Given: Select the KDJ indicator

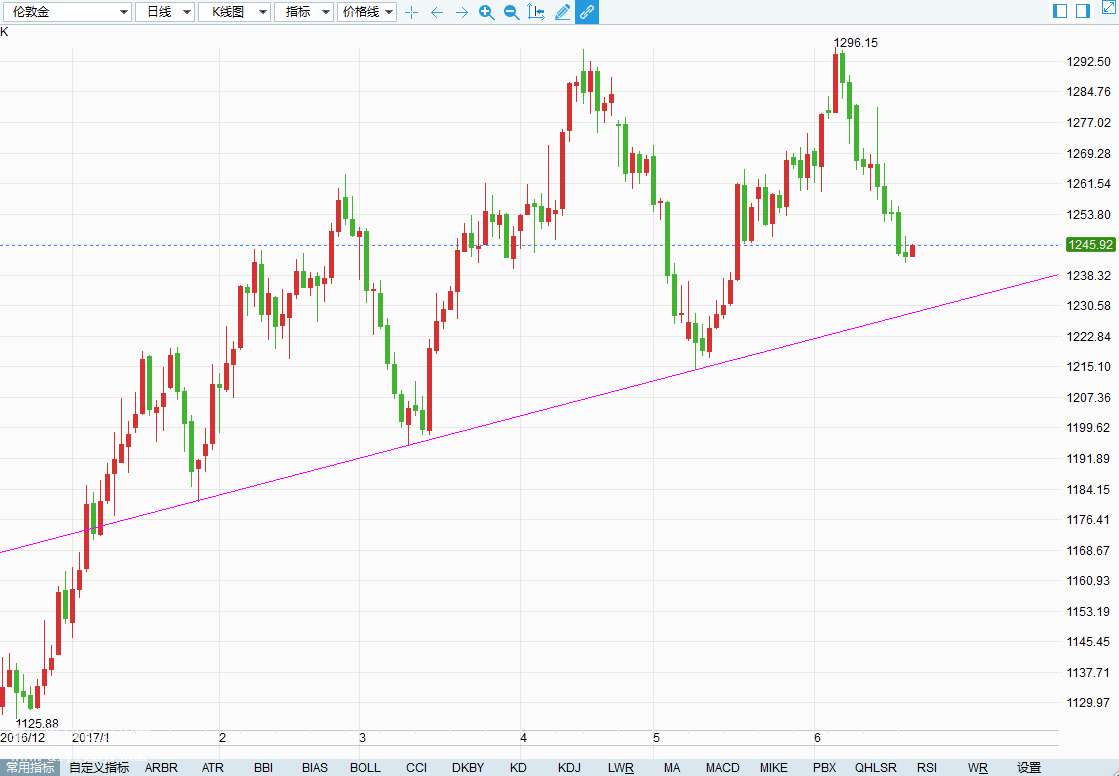Looking at the screenshot, I should (x=569, y=767).
